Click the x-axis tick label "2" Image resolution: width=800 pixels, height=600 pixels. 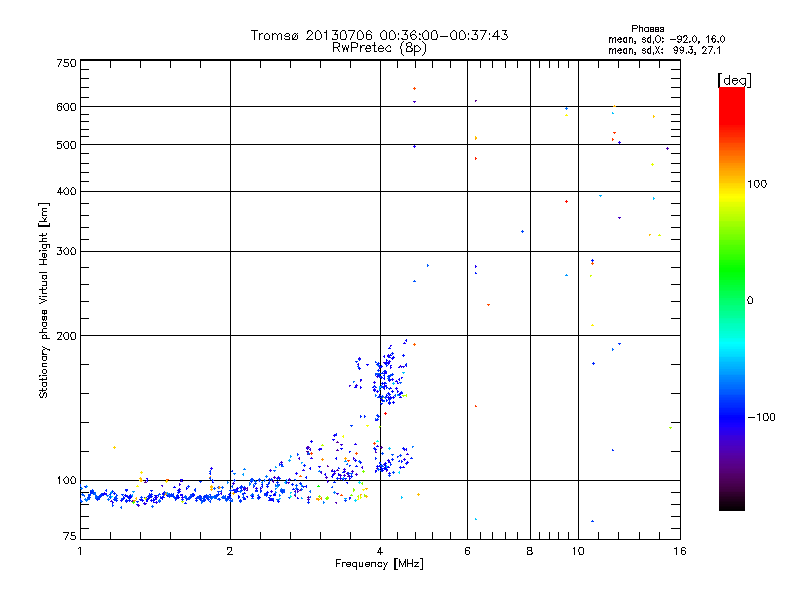pyautogui.click(x=230, y=551)
